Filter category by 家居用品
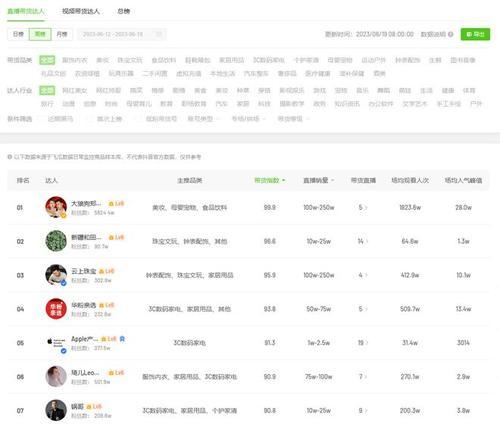Screen dimensions: 500x424 [x=231, y=60]
